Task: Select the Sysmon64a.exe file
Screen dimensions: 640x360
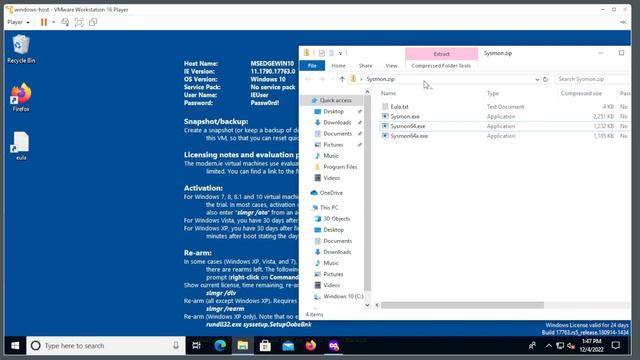Action: [x=409, y=136]
